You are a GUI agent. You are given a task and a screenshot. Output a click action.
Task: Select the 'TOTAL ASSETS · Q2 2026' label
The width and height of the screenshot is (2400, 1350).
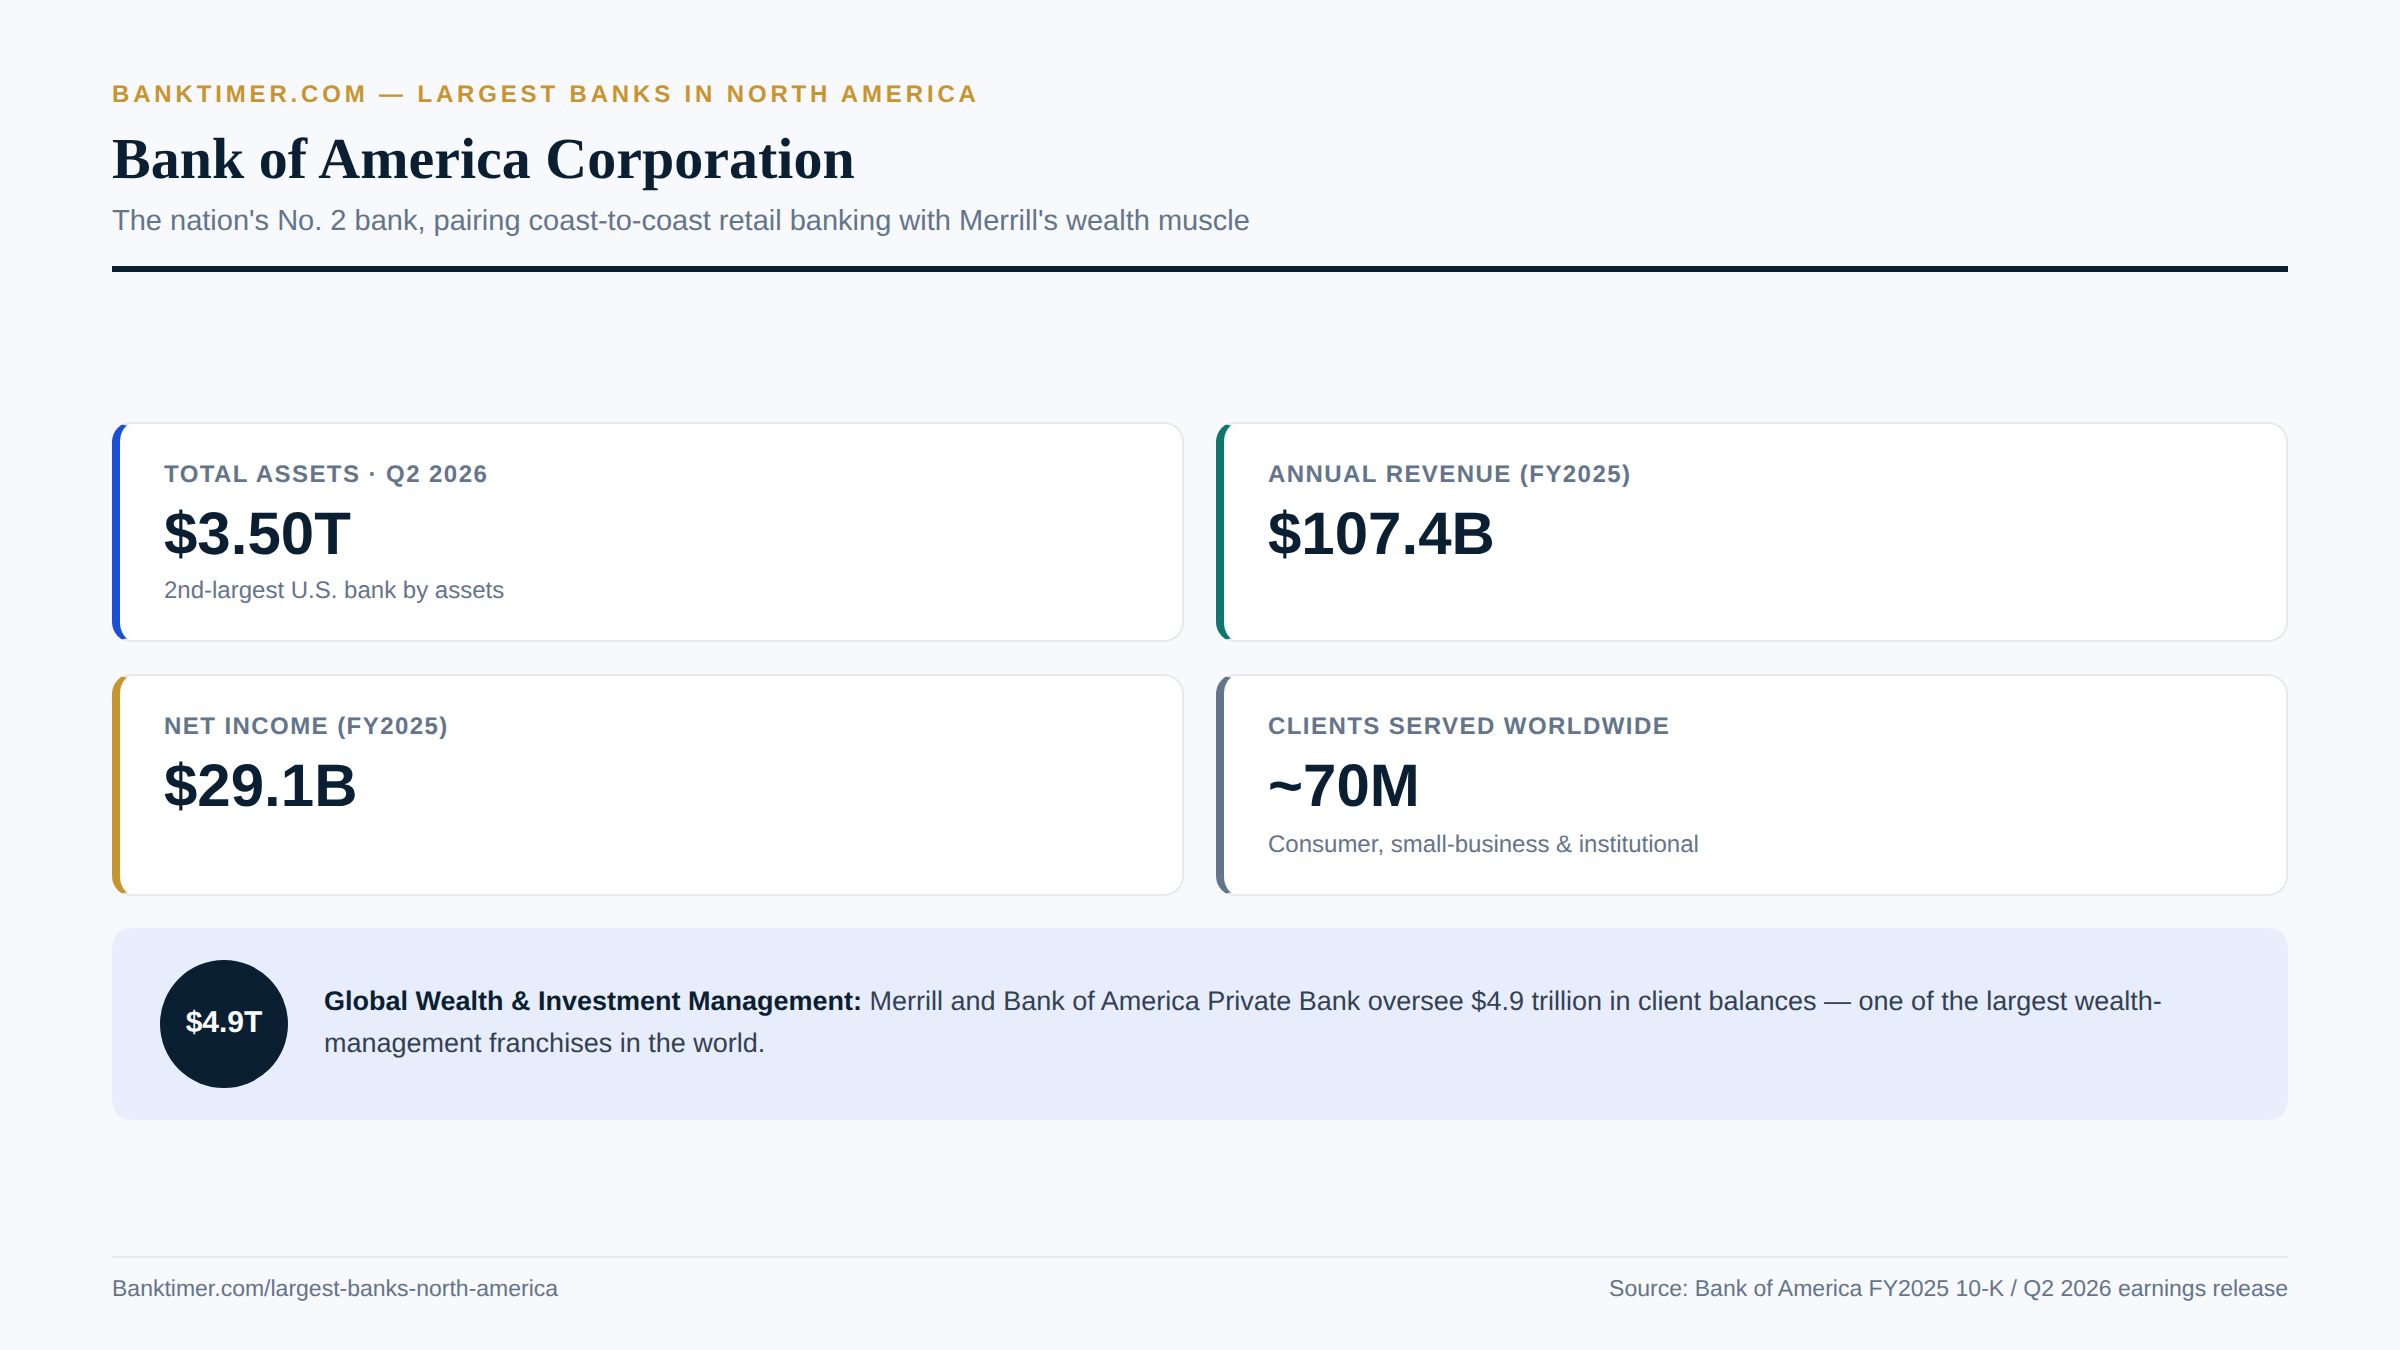tap(325, 474)
